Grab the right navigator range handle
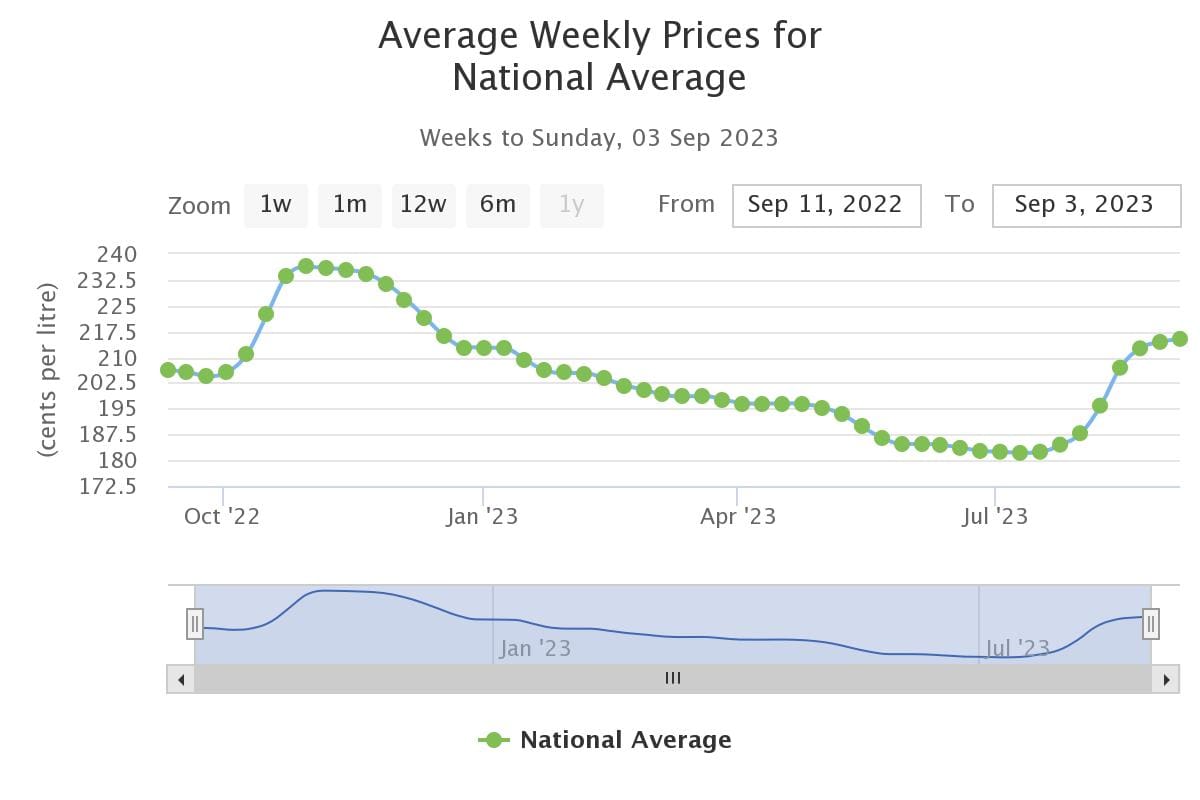 pyautogui.click(x=1151, y=624)
